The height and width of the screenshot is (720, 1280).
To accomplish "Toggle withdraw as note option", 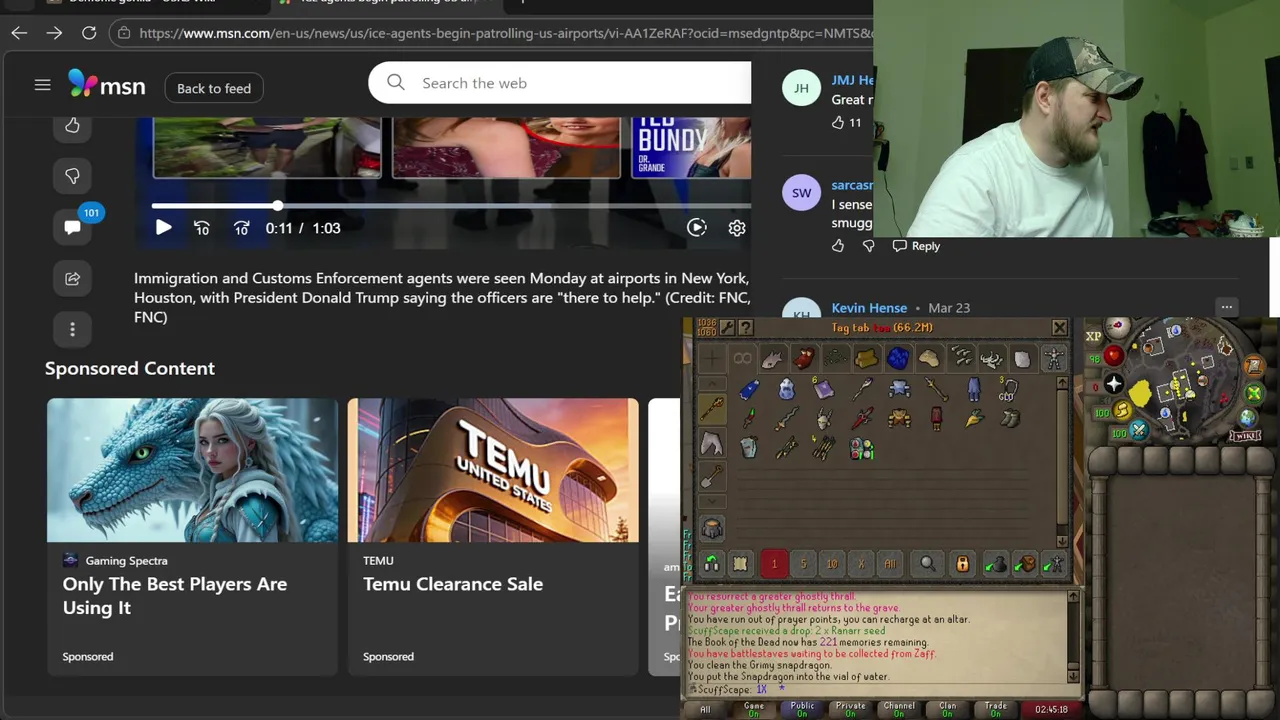I will click(740, 564).
